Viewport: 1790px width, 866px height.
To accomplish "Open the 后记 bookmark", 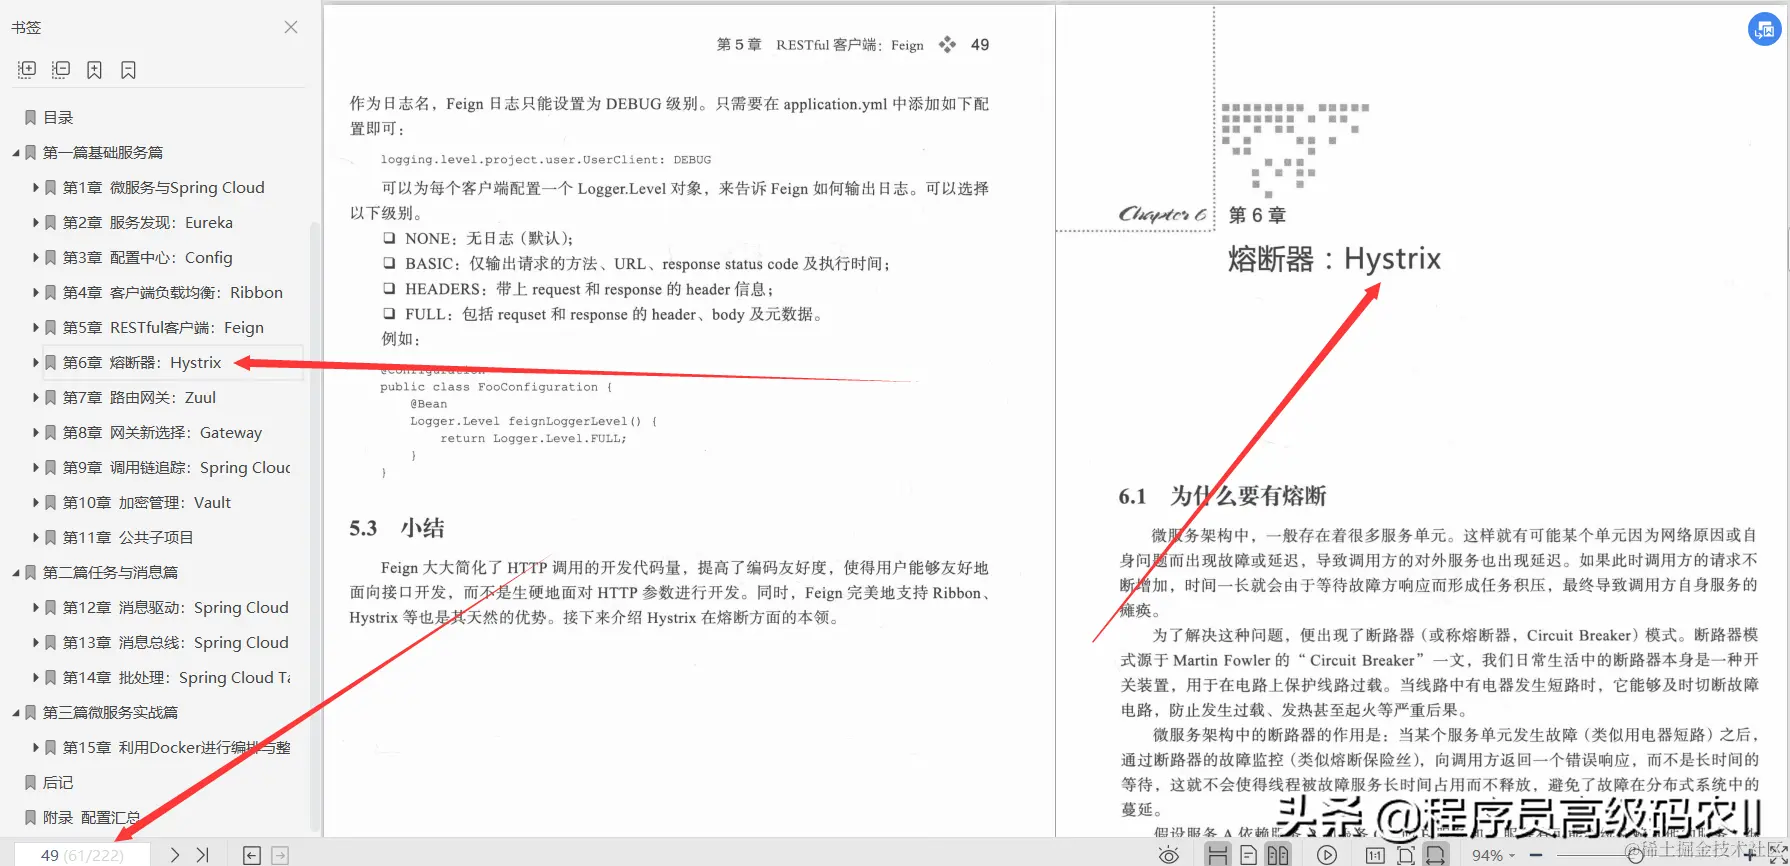I will click(58, 783).
